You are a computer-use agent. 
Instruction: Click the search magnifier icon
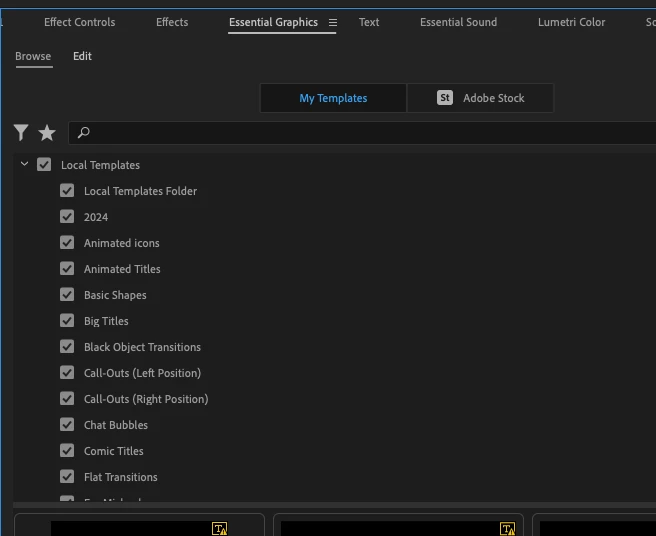click(84, 133)
